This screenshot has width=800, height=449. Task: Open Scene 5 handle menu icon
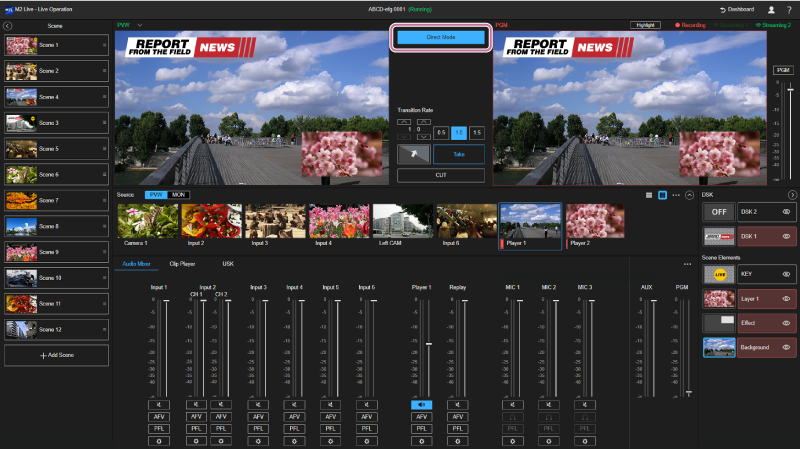[104, 149]
